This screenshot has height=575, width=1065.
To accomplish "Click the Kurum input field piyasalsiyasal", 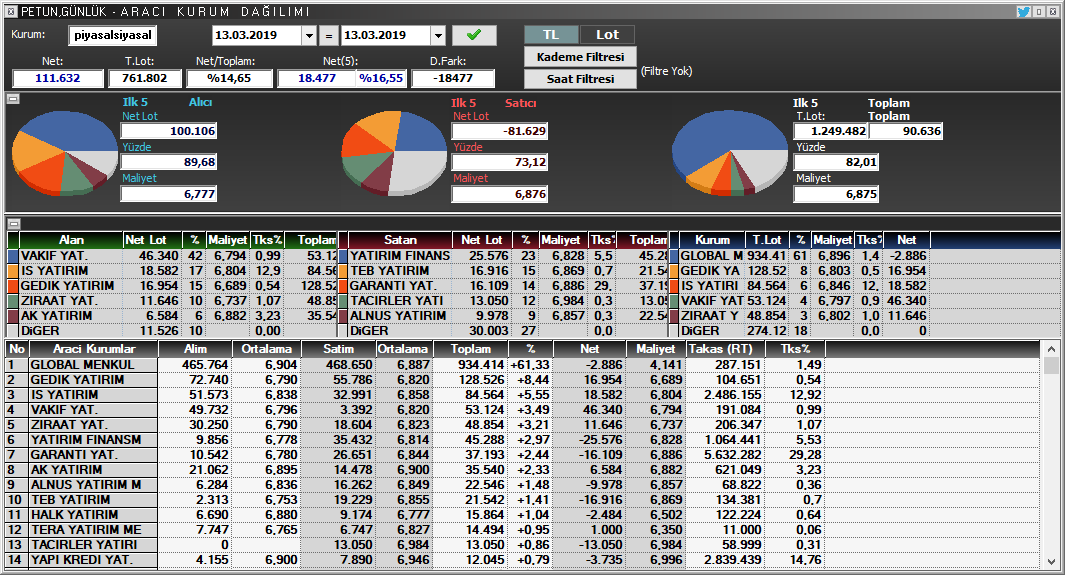I will tap(112, 35).
